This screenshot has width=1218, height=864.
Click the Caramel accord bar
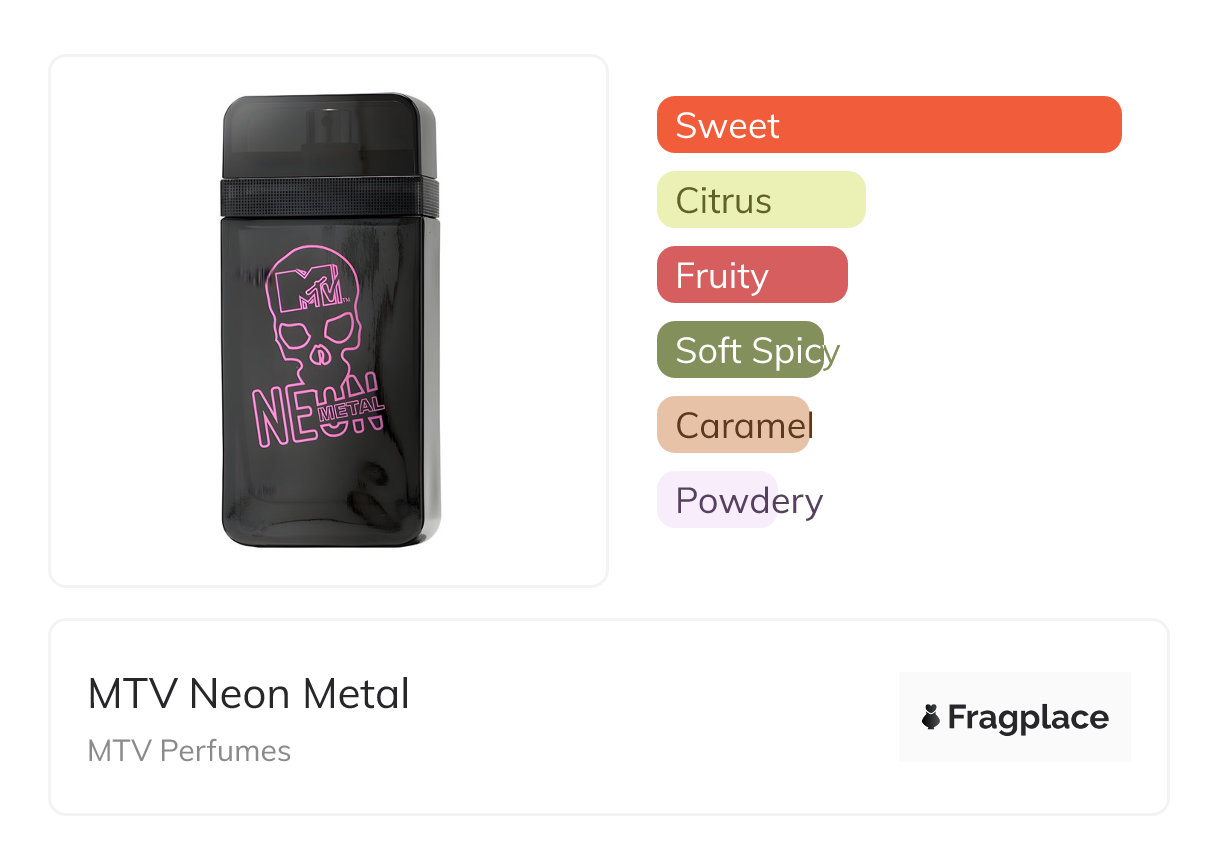click(x=732, y=425)
